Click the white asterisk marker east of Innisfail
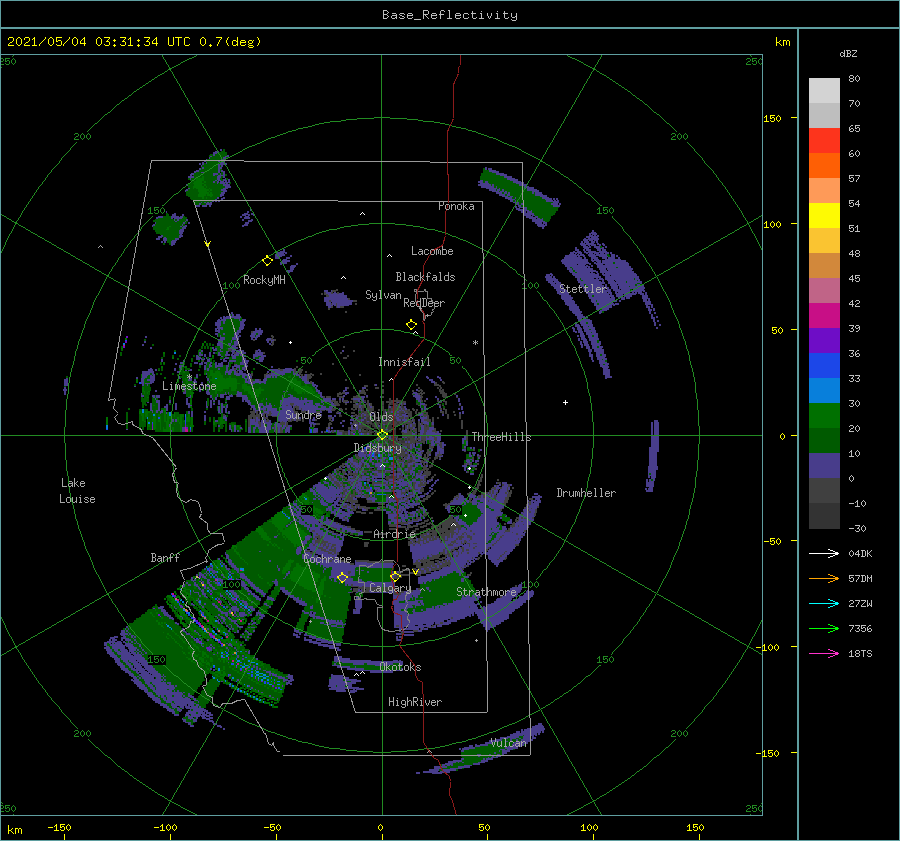Screen dimensions: 900x841 [475, 343]
